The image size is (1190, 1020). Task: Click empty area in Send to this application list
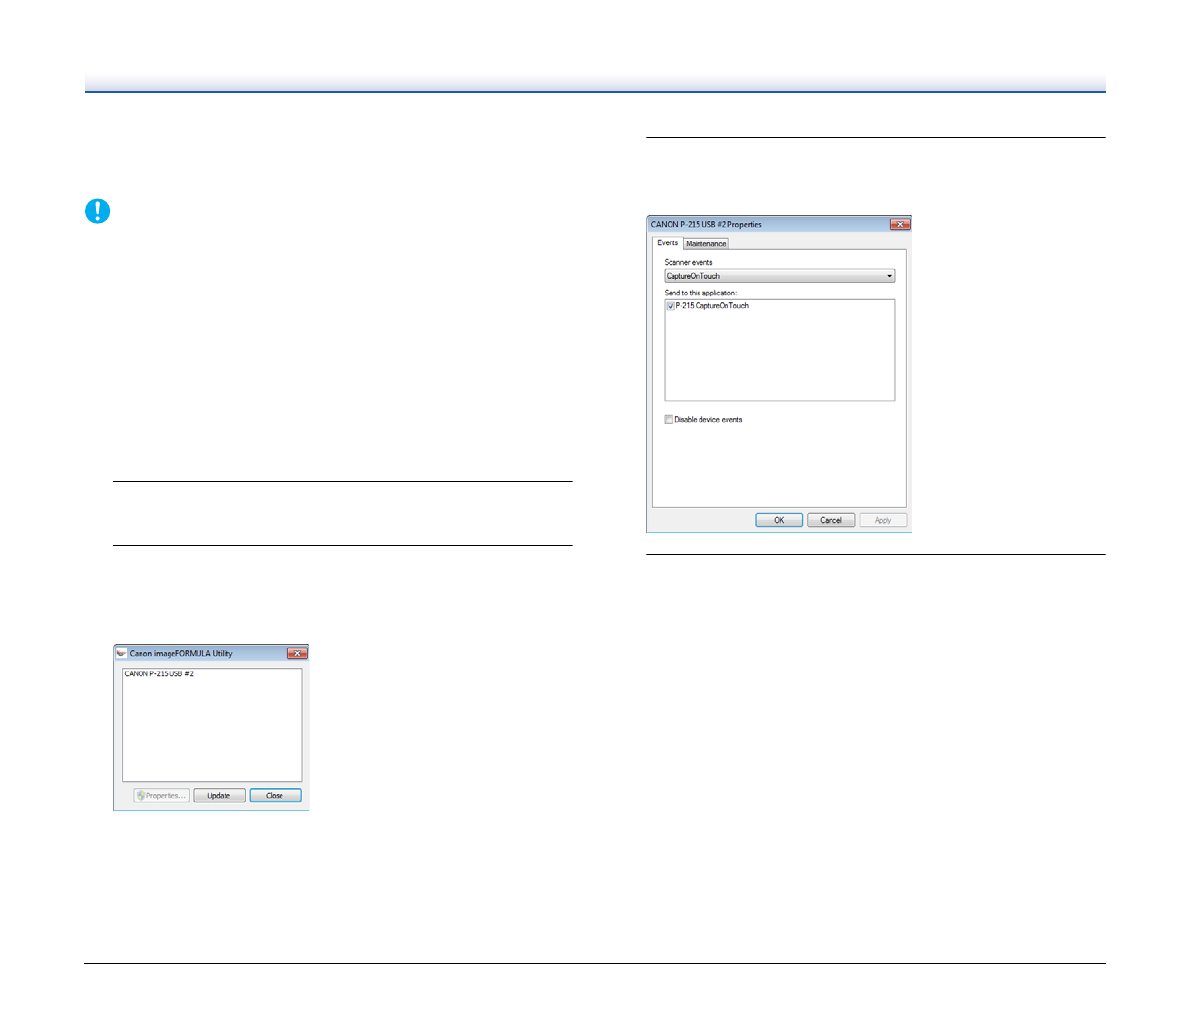(x=779, y=360)
